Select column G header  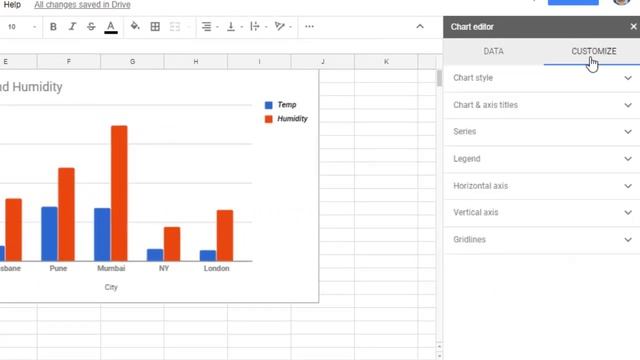point(132,62)
